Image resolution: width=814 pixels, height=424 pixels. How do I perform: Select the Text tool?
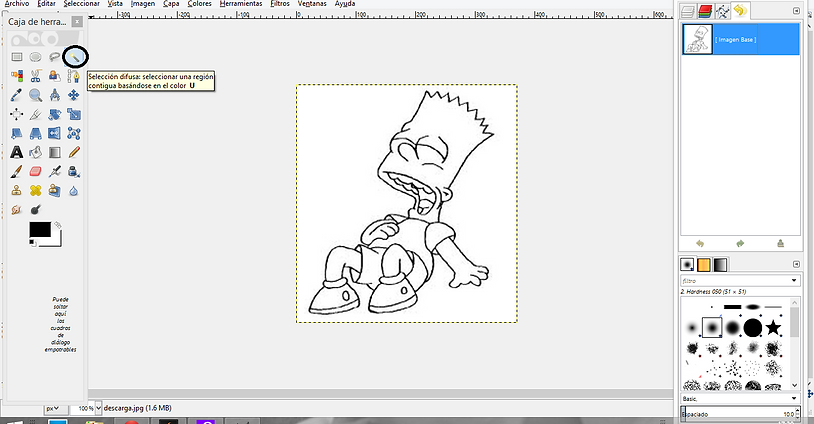17,152
